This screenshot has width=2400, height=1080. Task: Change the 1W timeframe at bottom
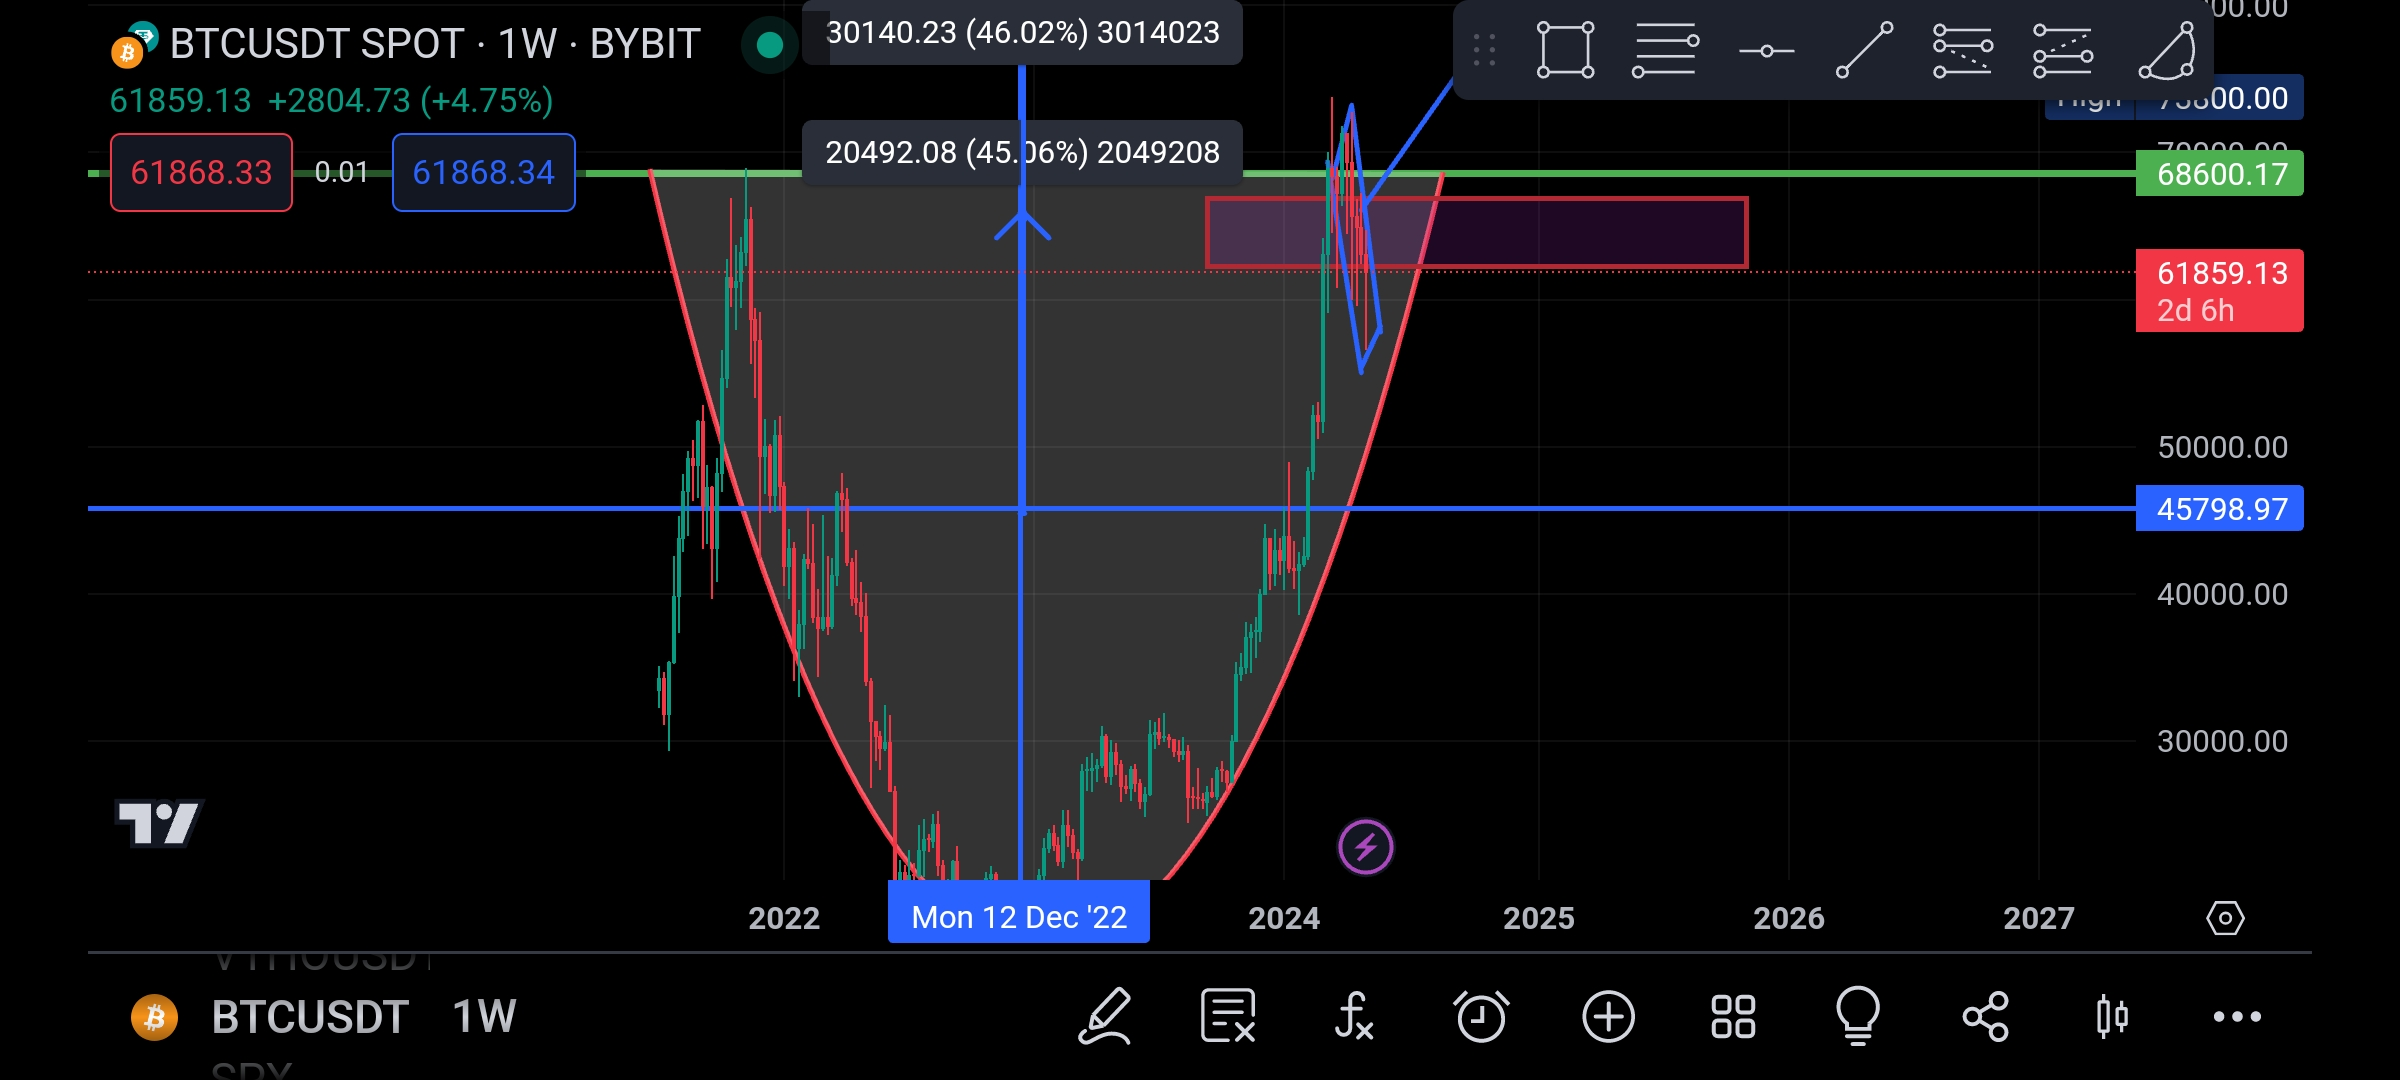(x=484, y=1017)
